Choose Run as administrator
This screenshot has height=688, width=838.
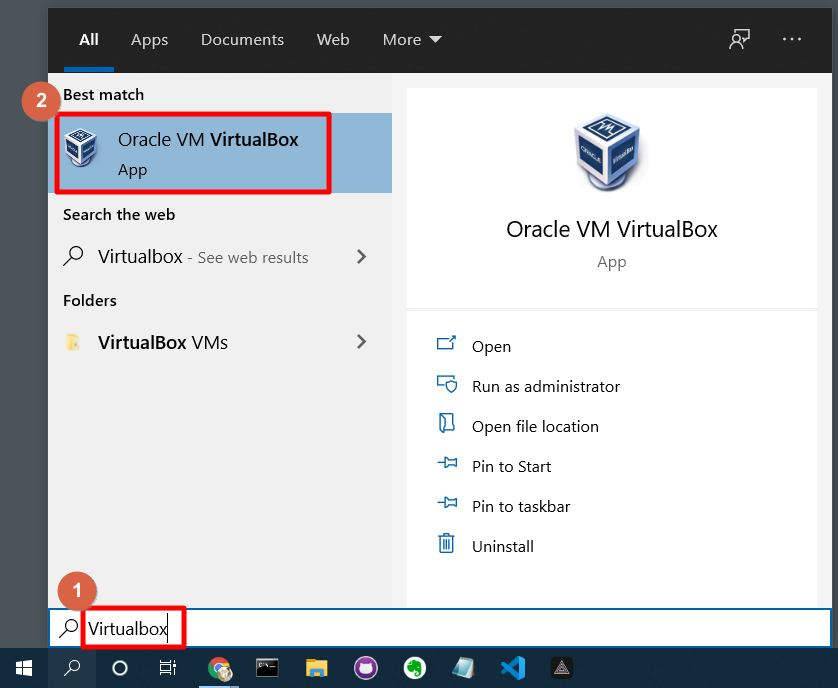(546, 386)
